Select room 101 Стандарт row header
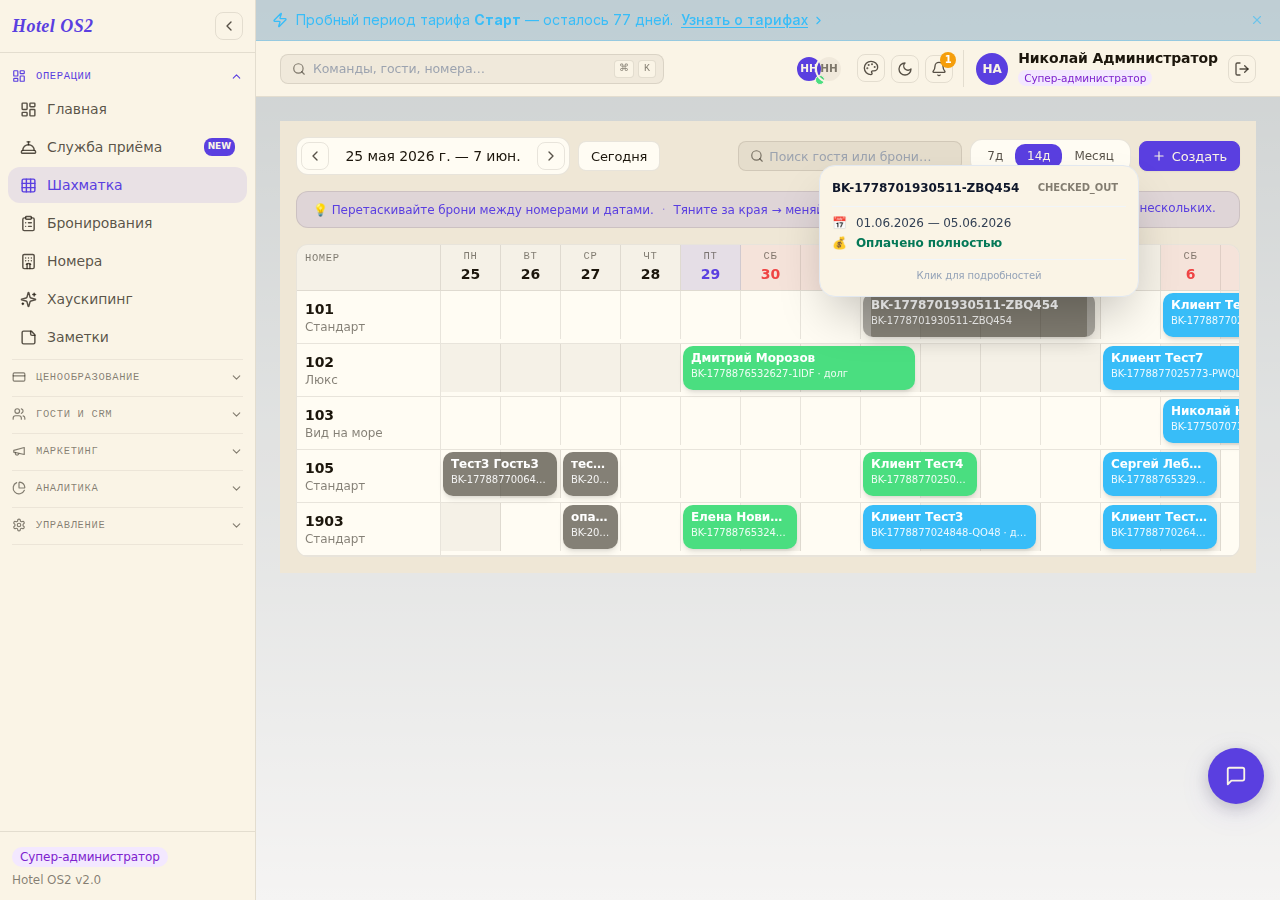This screenshot has width=1280, height=900. tap(368, 317)
